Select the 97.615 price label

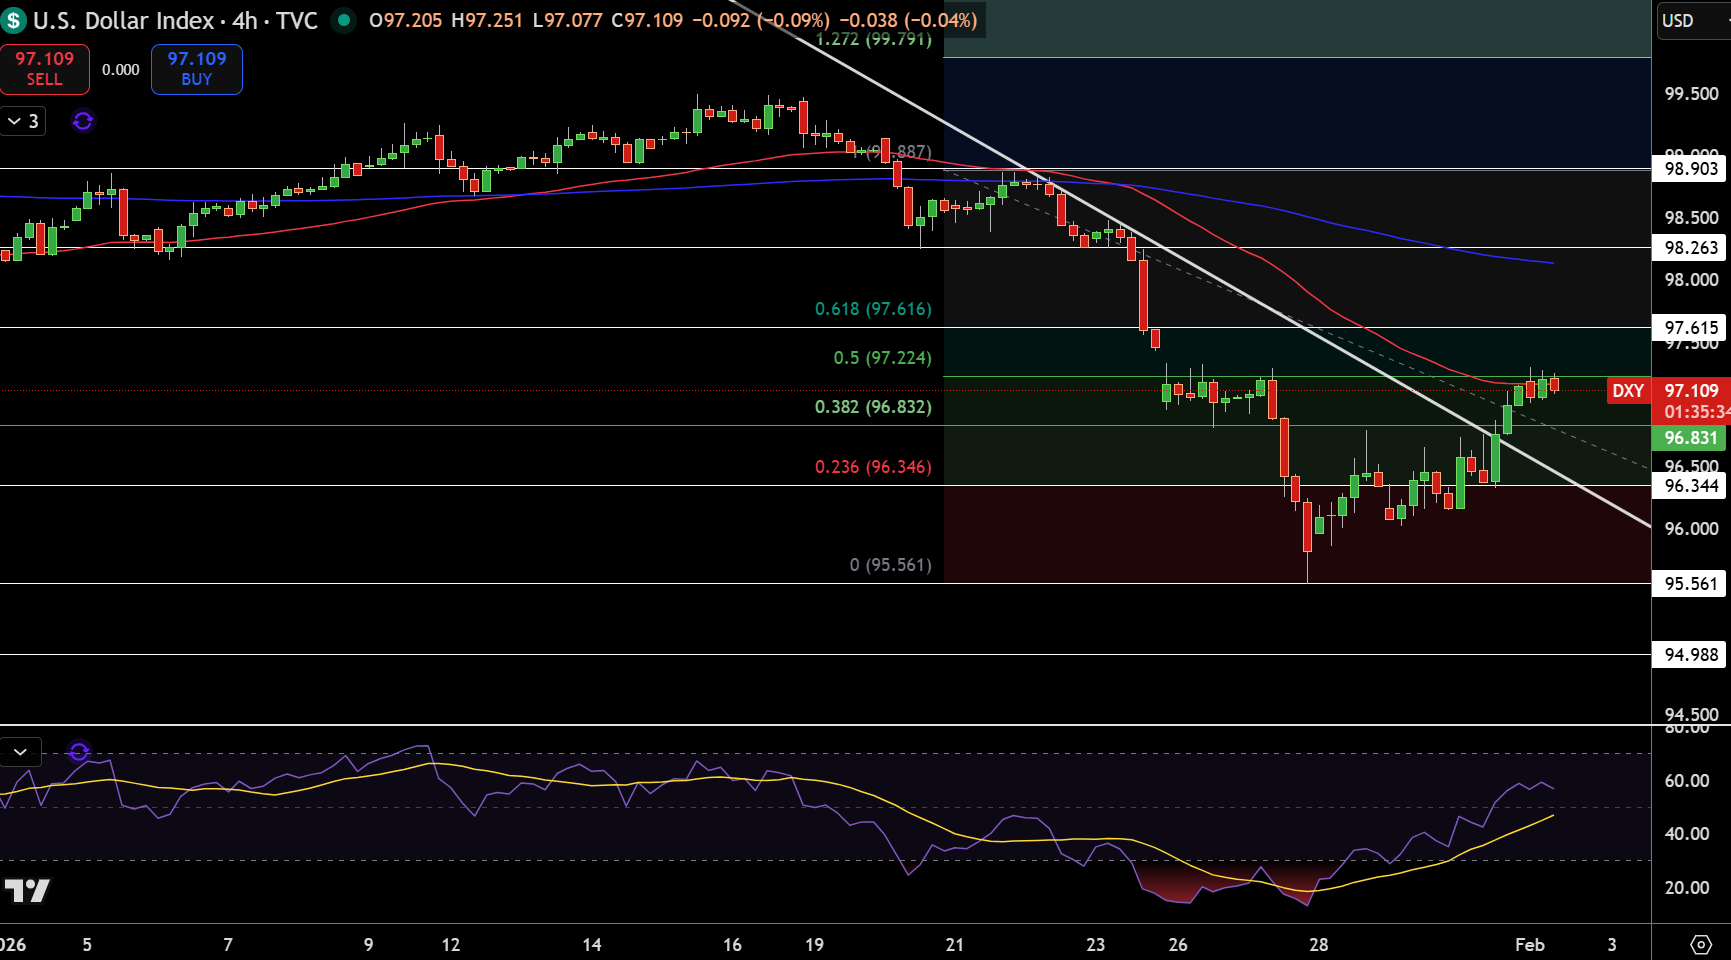point(1691,328)
